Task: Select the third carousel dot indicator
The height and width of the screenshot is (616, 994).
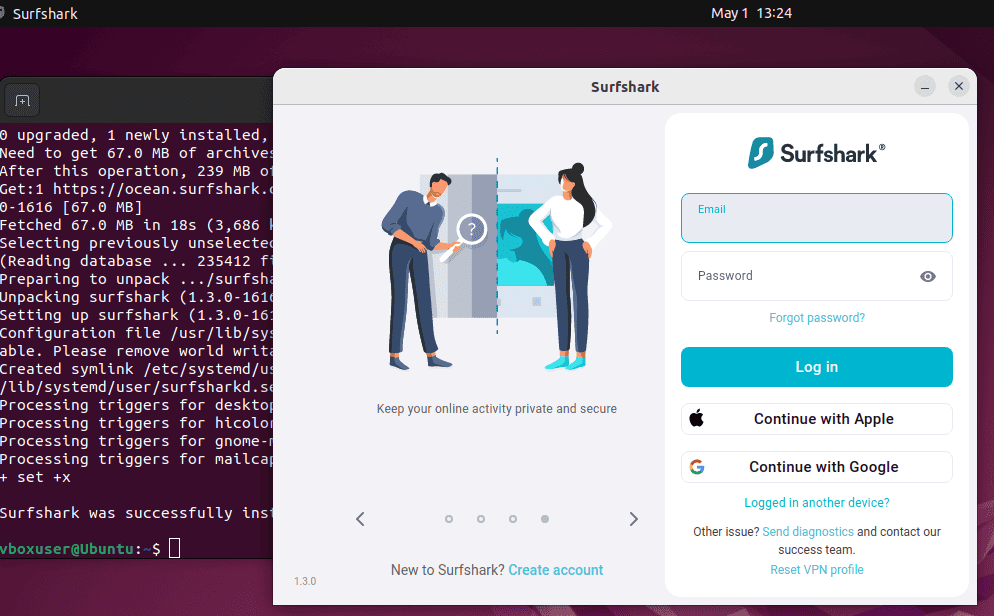Action: click(x=513, y=519)
